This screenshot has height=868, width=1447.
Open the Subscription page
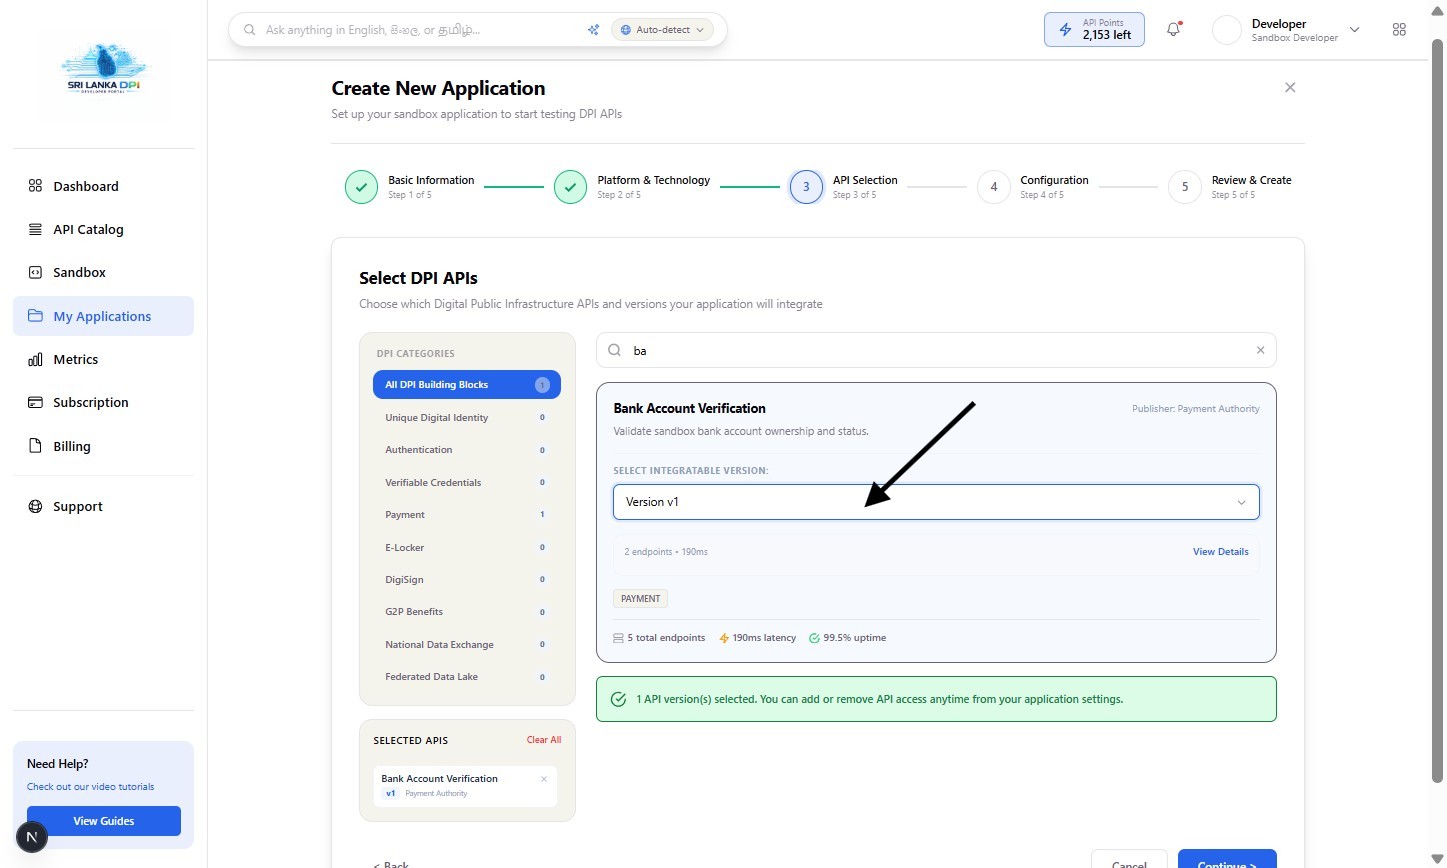click(103, 402)
